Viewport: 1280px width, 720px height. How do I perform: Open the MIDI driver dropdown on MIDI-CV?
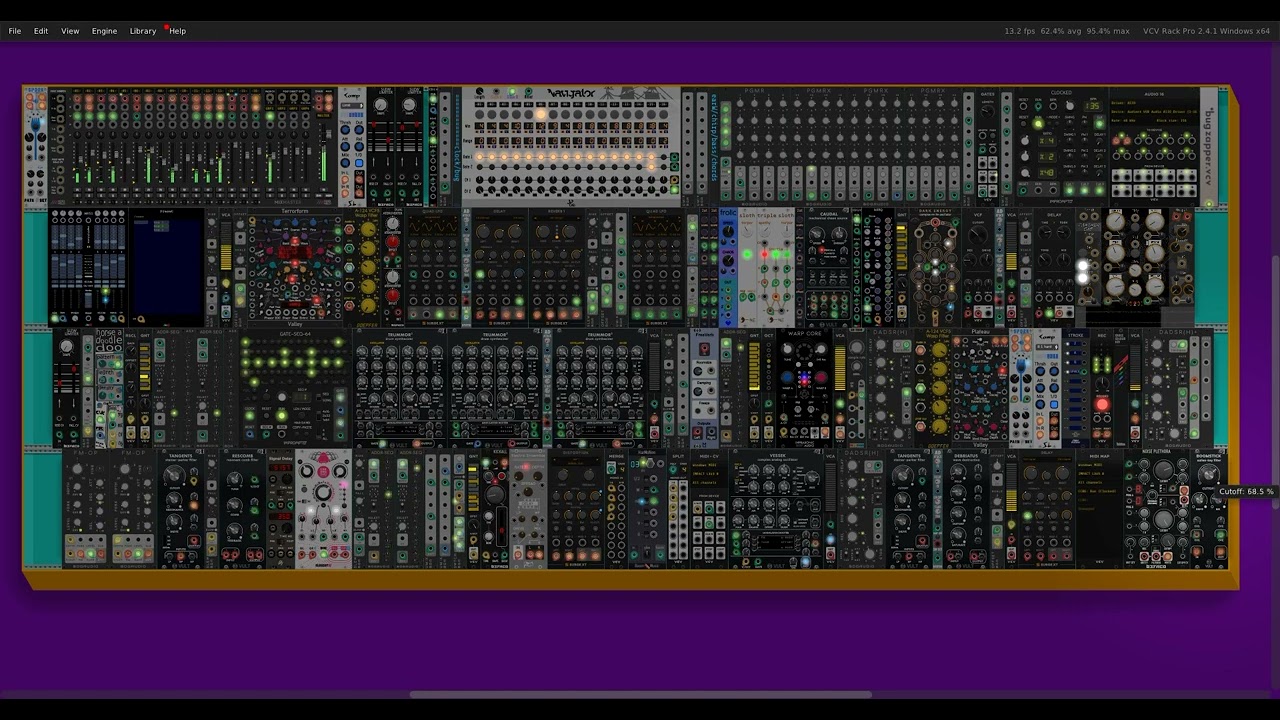[x=708, y=465]
